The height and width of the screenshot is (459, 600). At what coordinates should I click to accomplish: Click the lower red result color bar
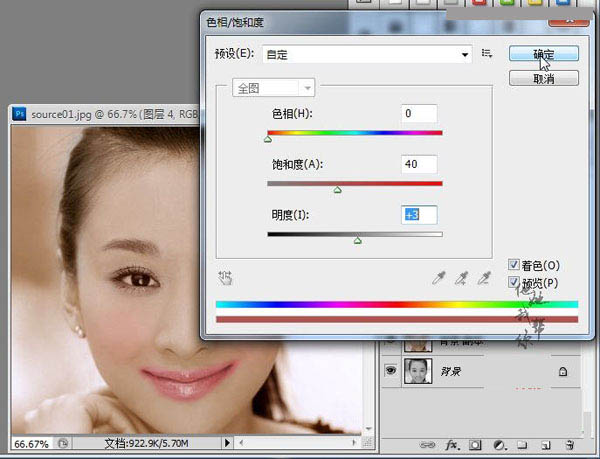coord(397,319)
